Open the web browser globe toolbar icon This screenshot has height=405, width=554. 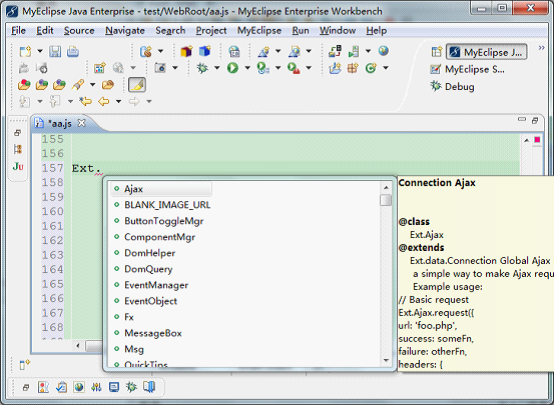(383, 51)
